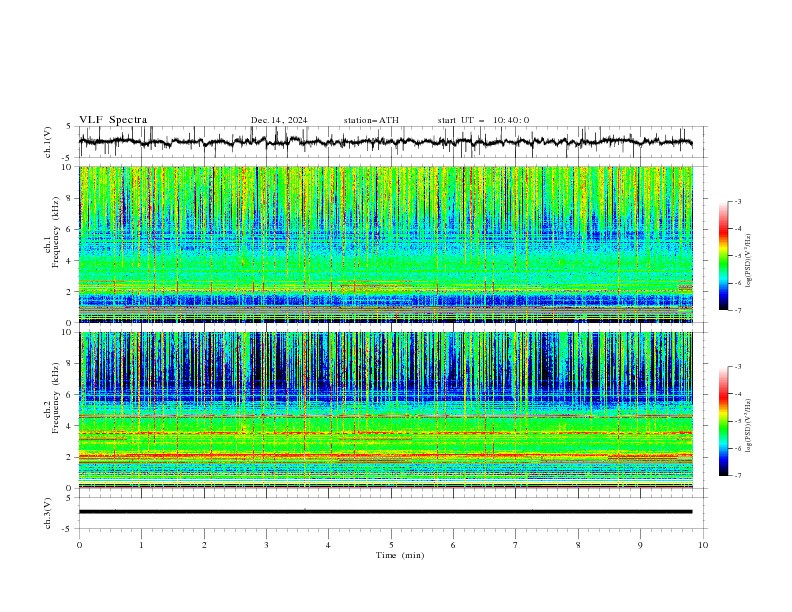Click the log(PSD) label beside ch.1 colorbar
The height and width of the screenshot is (612, 792).
[x=749, y=261]
